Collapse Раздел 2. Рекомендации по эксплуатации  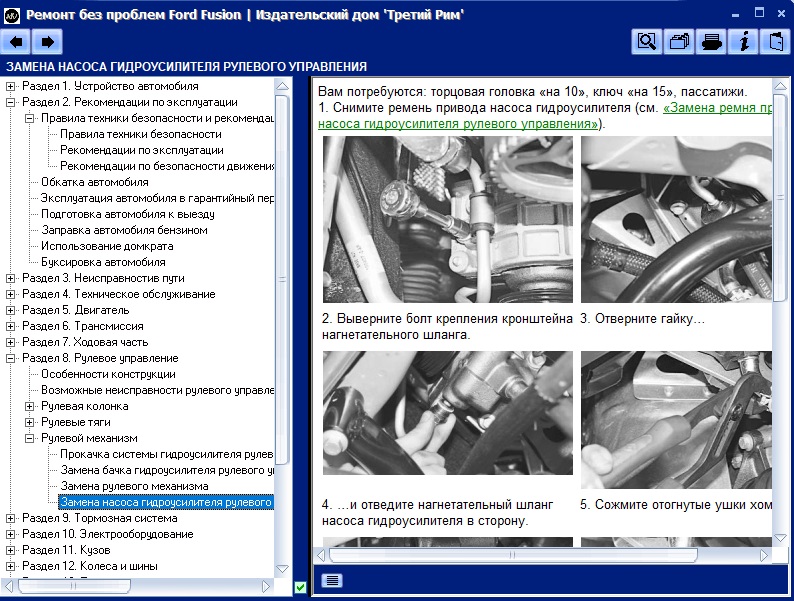(10, 102)
